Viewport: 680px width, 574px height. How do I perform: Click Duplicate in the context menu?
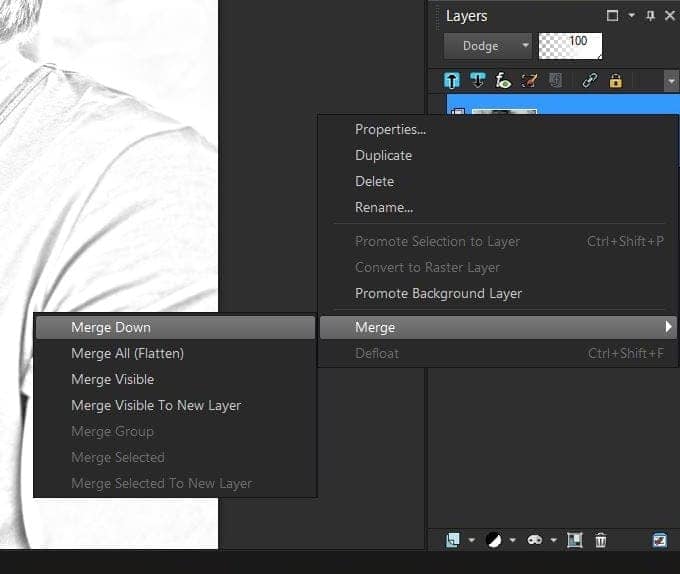[x=383, y=155]
